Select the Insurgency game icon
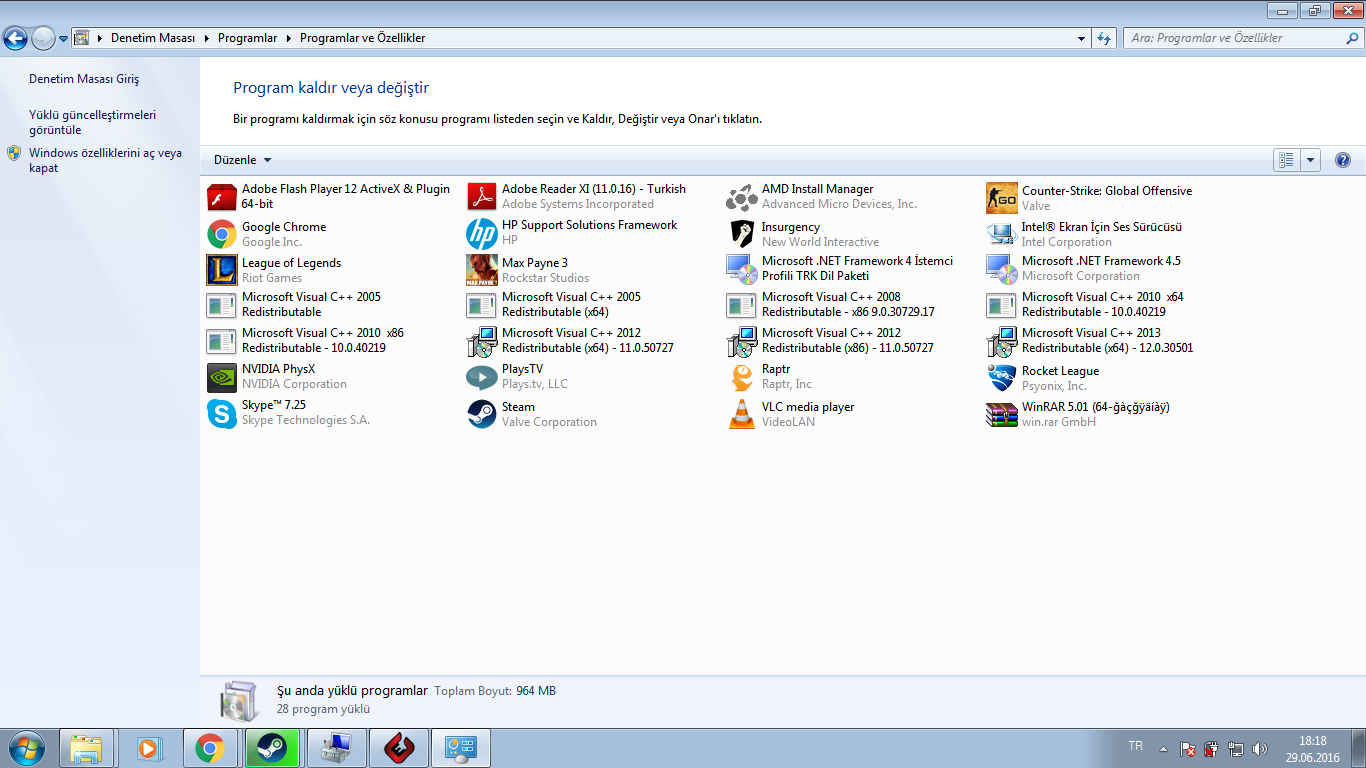The height and width of the screenshot is (768, 1366). pyautogui.click(x=742, y=234)
